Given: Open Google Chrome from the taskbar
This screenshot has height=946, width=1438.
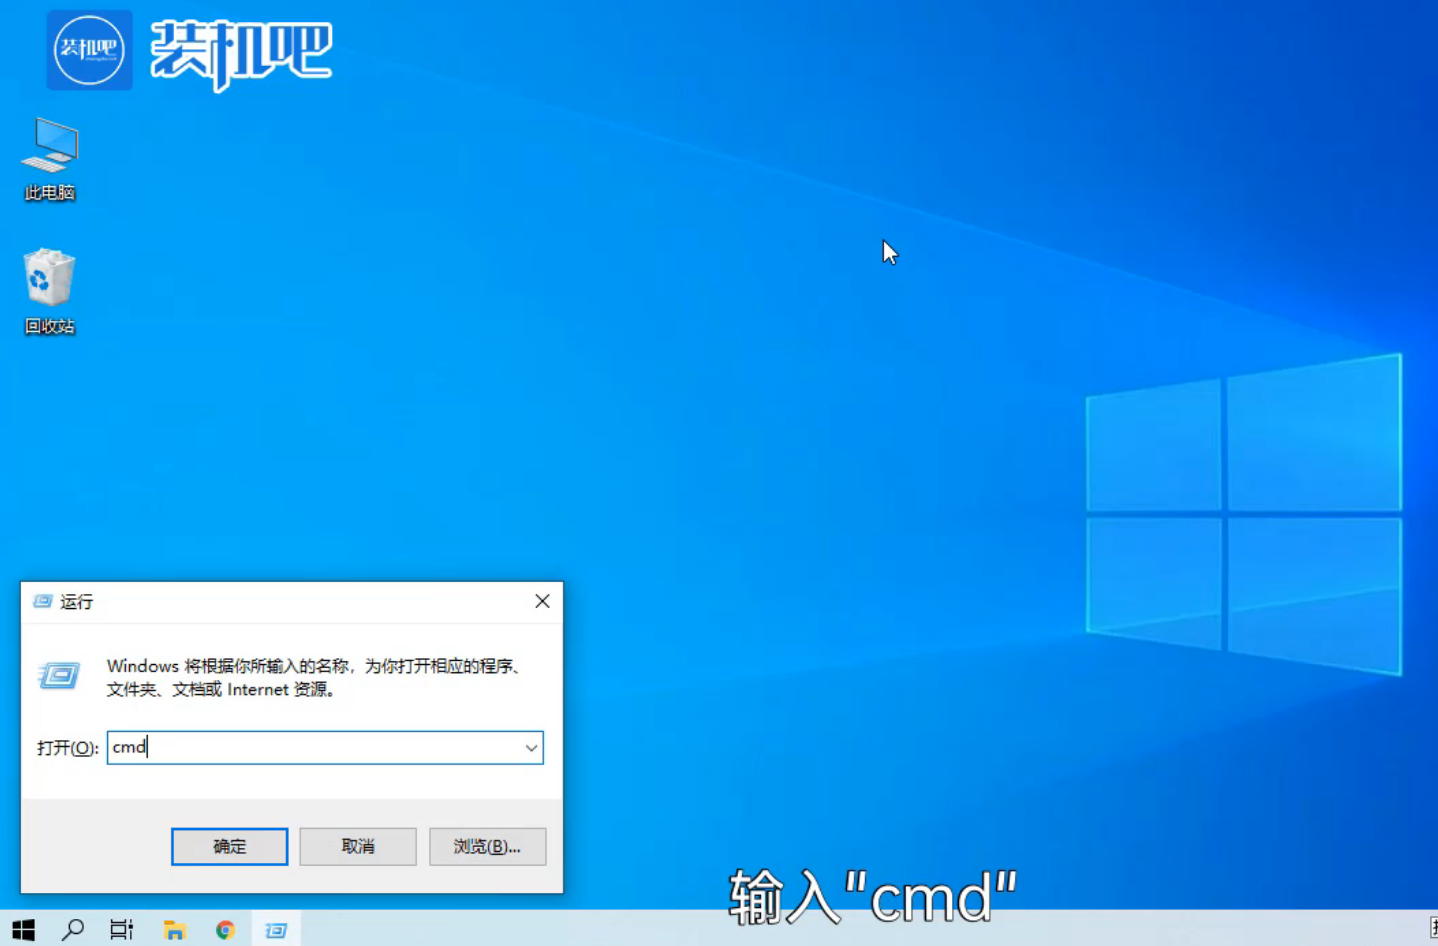Looking at the screenshot, I should point(225,929).
